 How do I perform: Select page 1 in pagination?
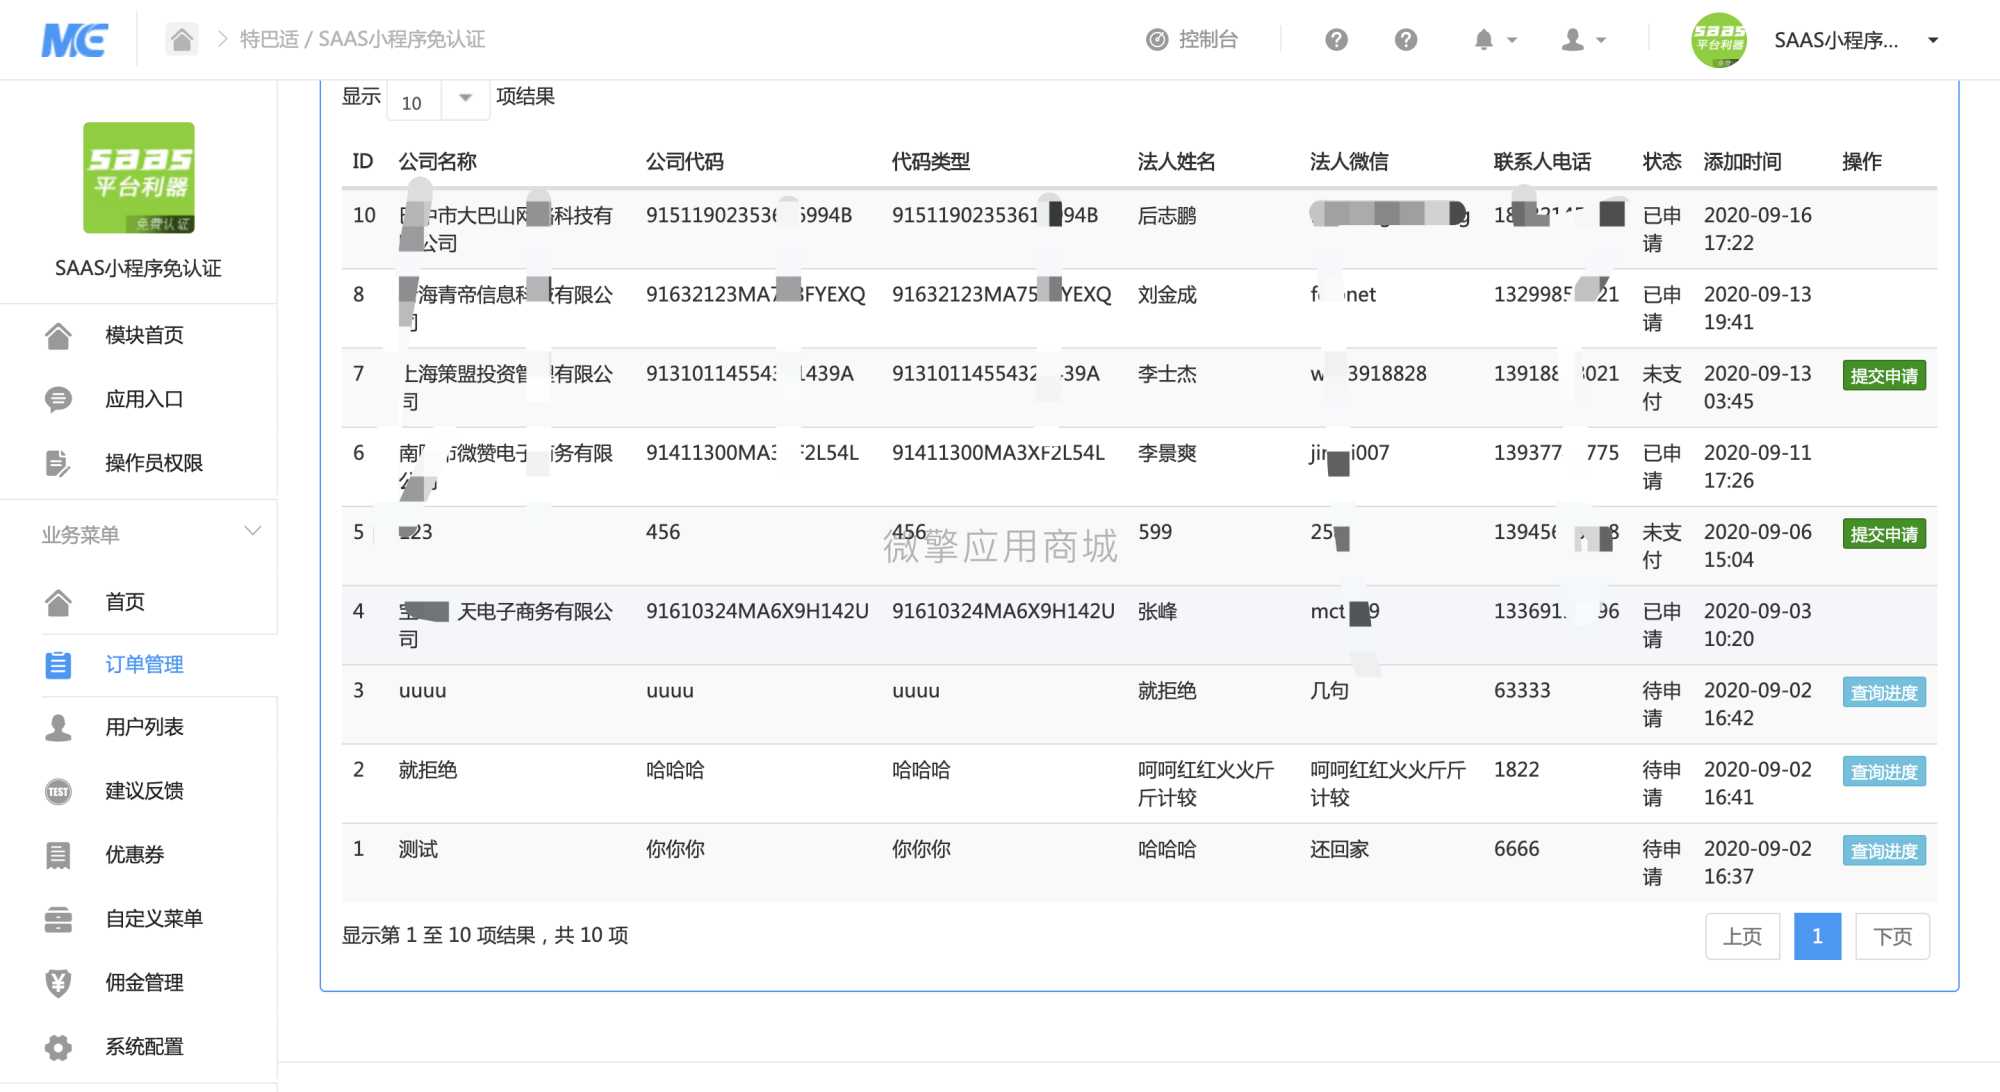click(1817, 937)
